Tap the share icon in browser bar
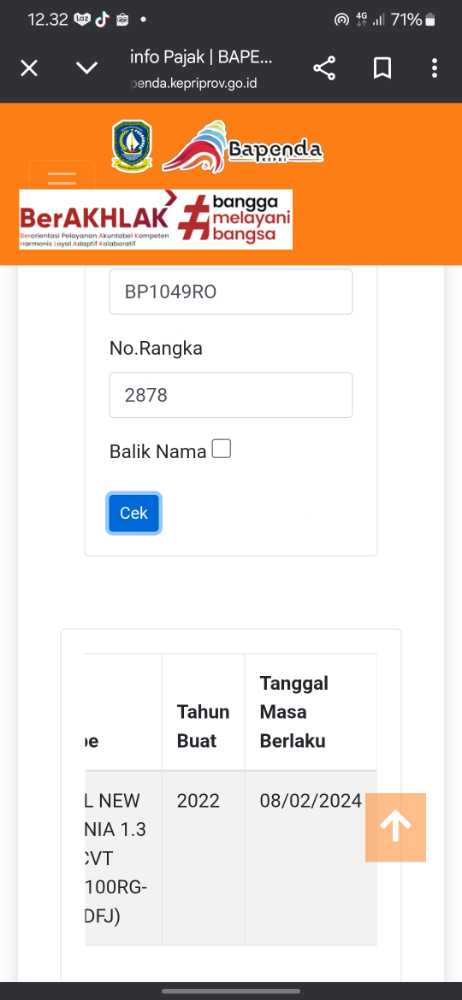Viewport: 462px width, 1000px height. coord(324,68)
